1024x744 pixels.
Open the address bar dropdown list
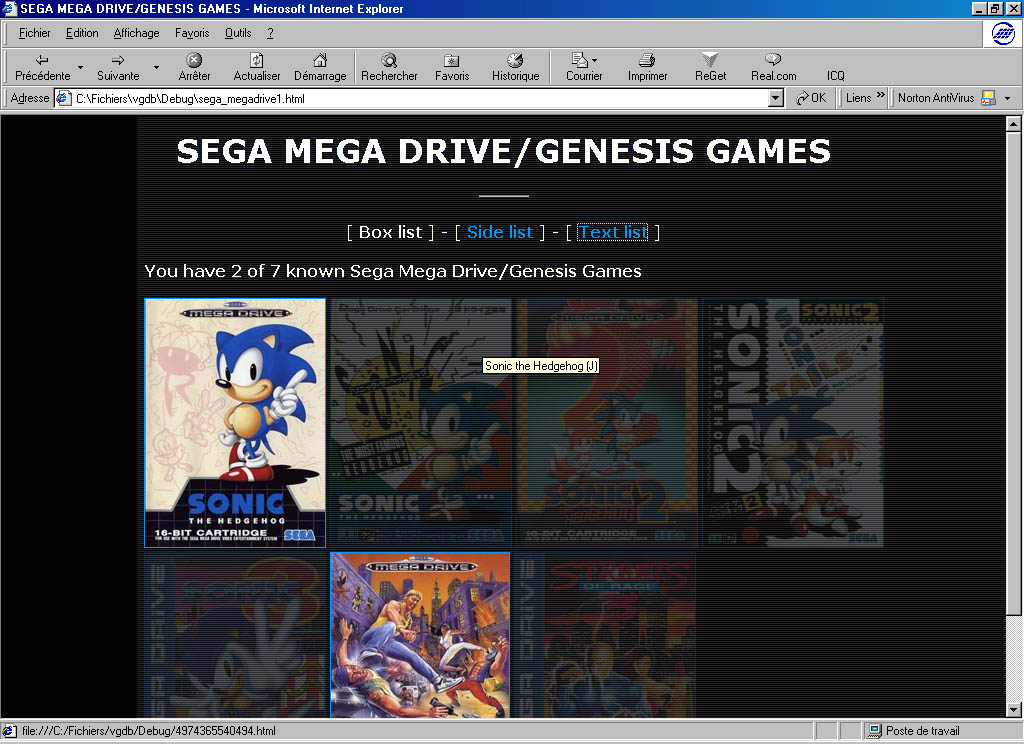775,99
